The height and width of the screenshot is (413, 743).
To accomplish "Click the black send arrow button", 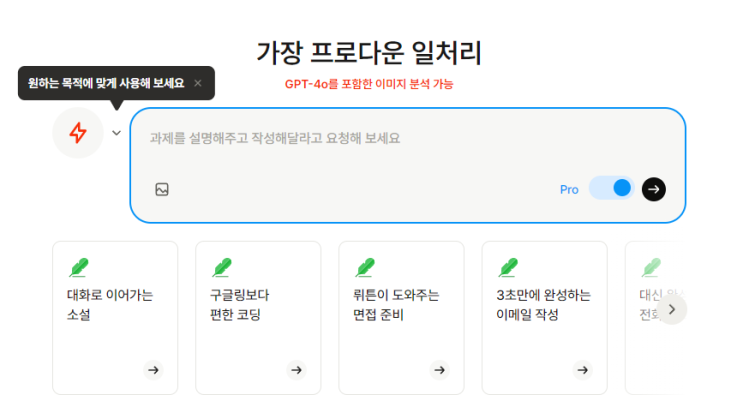I will (654, 189).
